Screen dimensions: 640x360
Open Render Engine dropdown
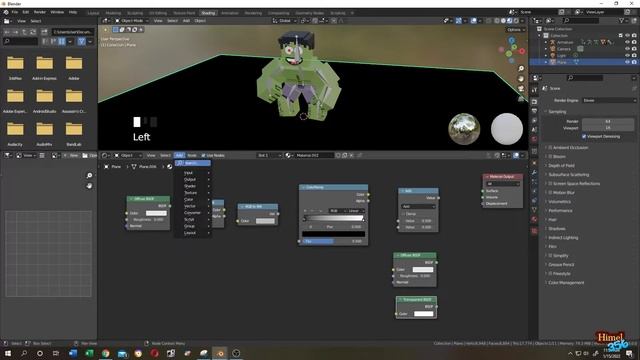pyautogui.click(x=609, y=100)
